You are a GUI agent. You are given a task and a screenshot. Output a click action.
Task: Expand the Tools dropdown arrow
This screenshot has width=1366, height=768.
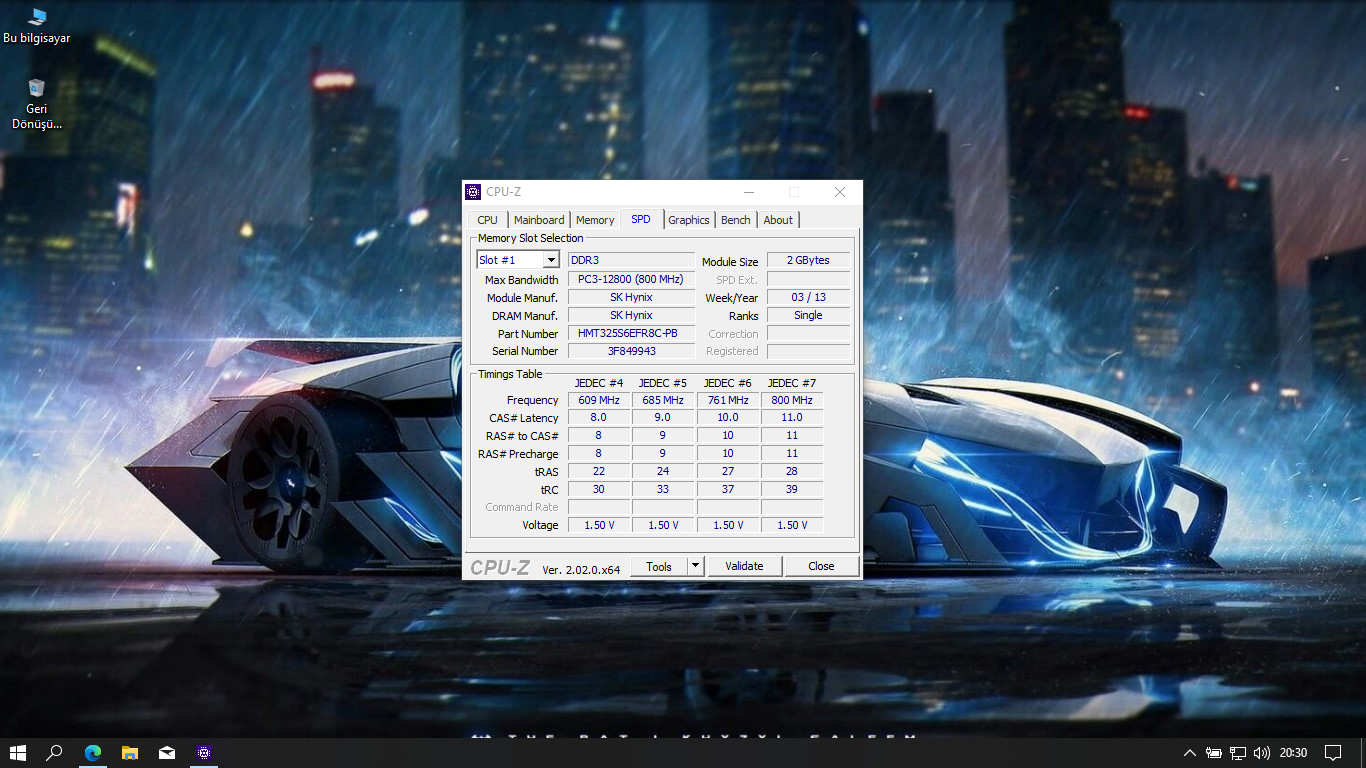pyautogui.click(x=696, y=566)
